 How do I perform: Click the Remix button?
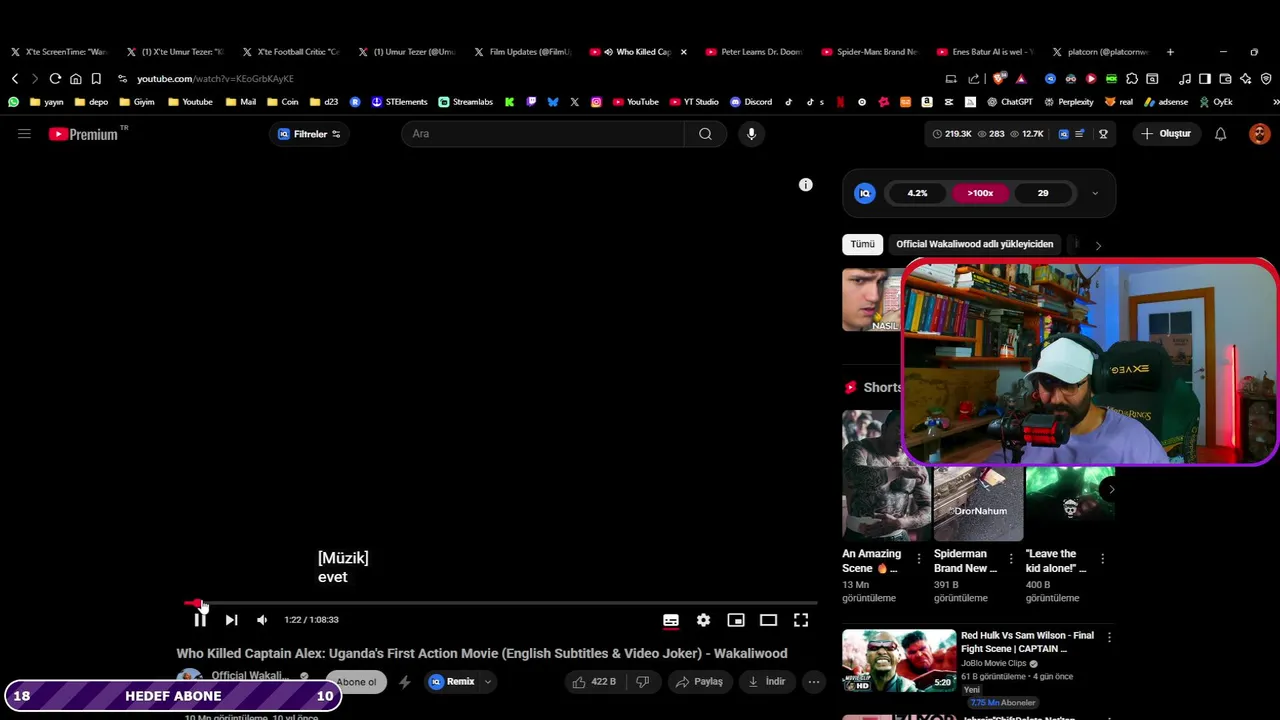click(x=452, y=682)
